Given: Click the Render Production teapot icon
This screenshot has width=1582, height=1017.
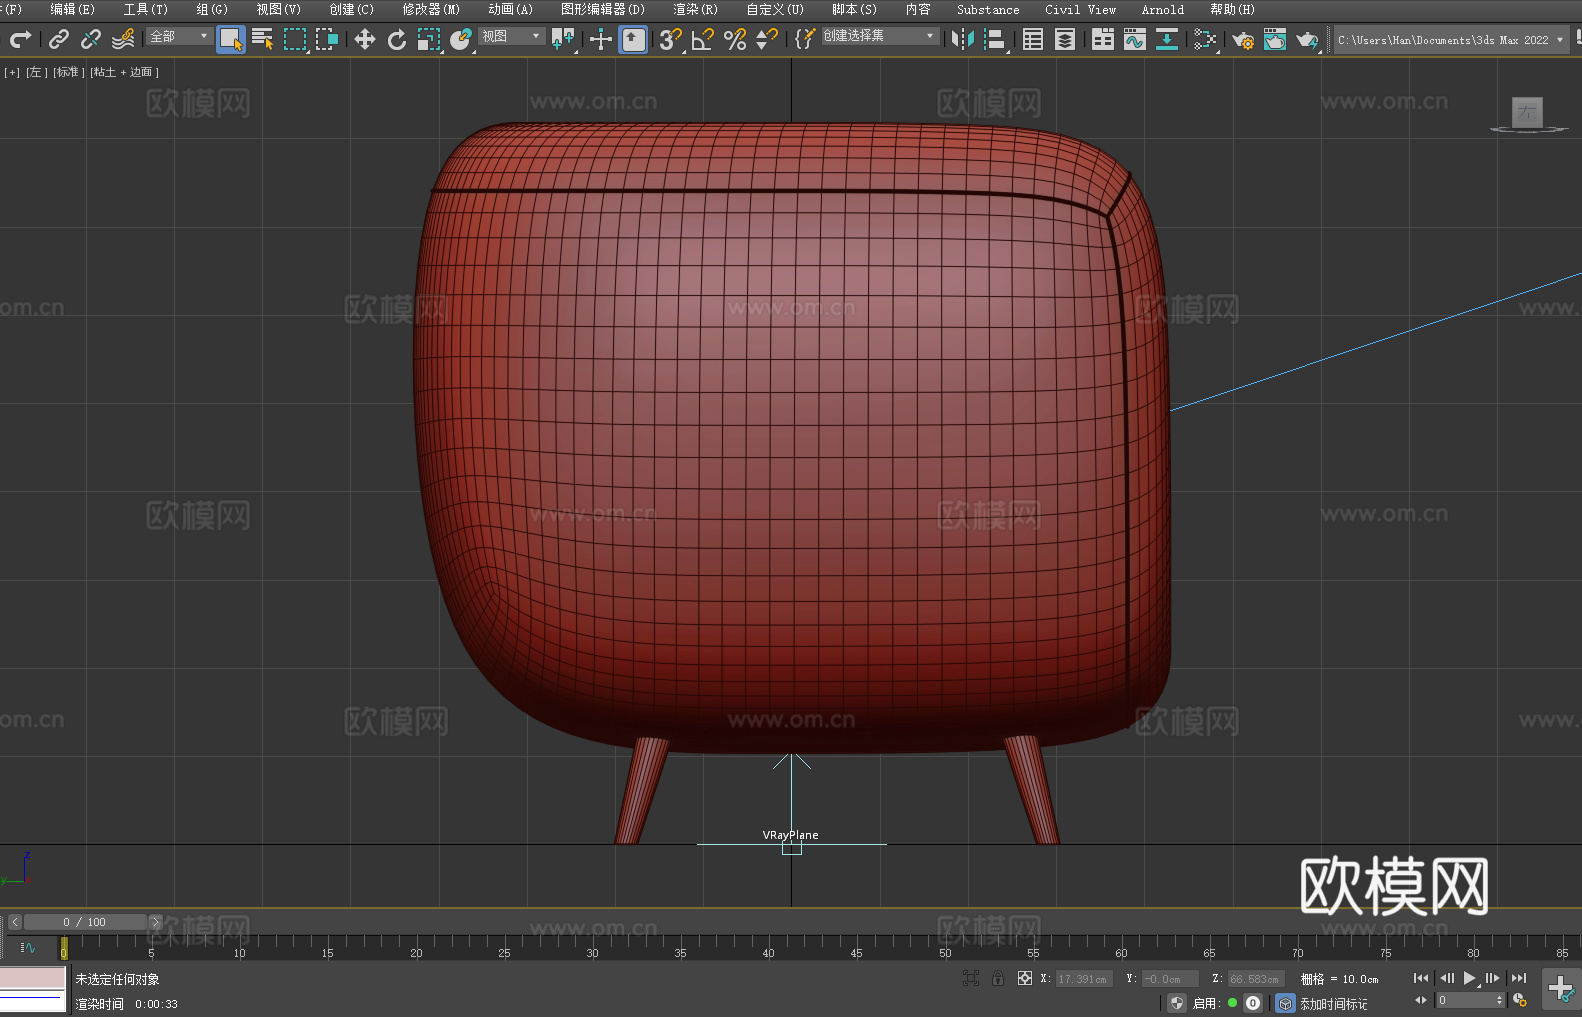Looking at the screenshot, I should pyautogui.click(x=1307, y=39).
